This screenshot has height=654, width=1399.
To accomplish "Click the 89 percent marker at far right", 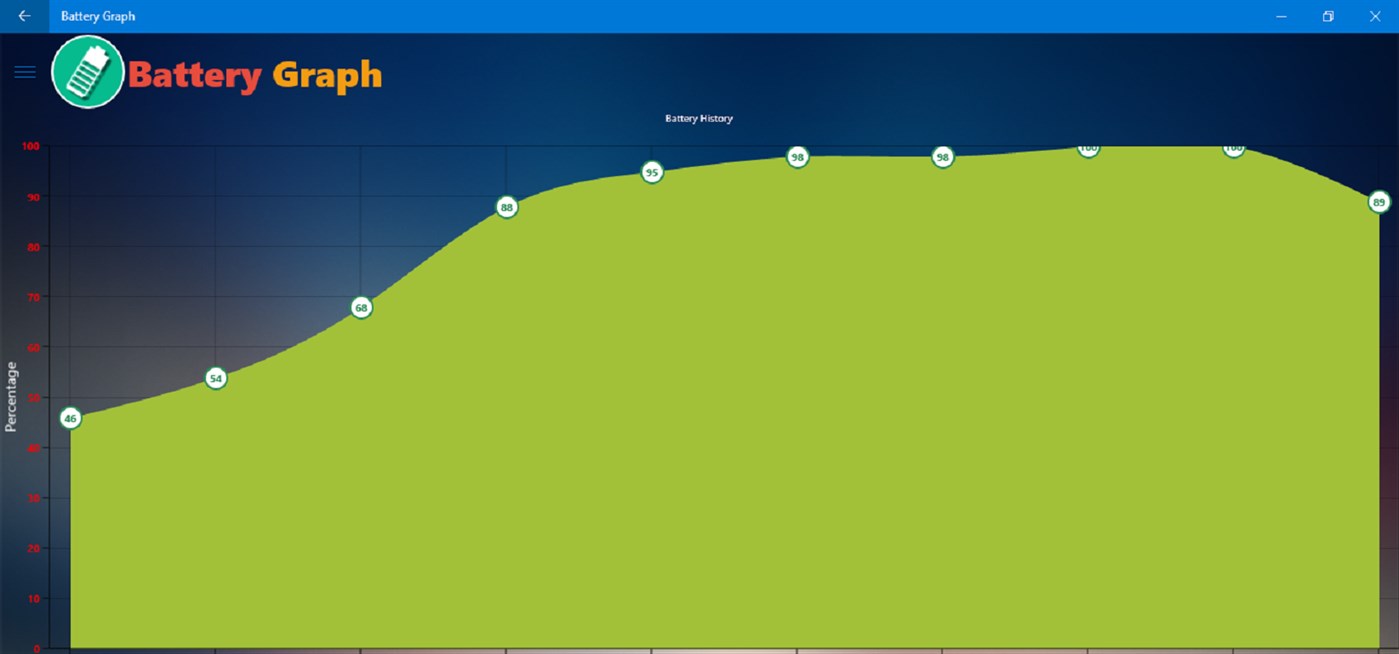I will pos(1380,201).
